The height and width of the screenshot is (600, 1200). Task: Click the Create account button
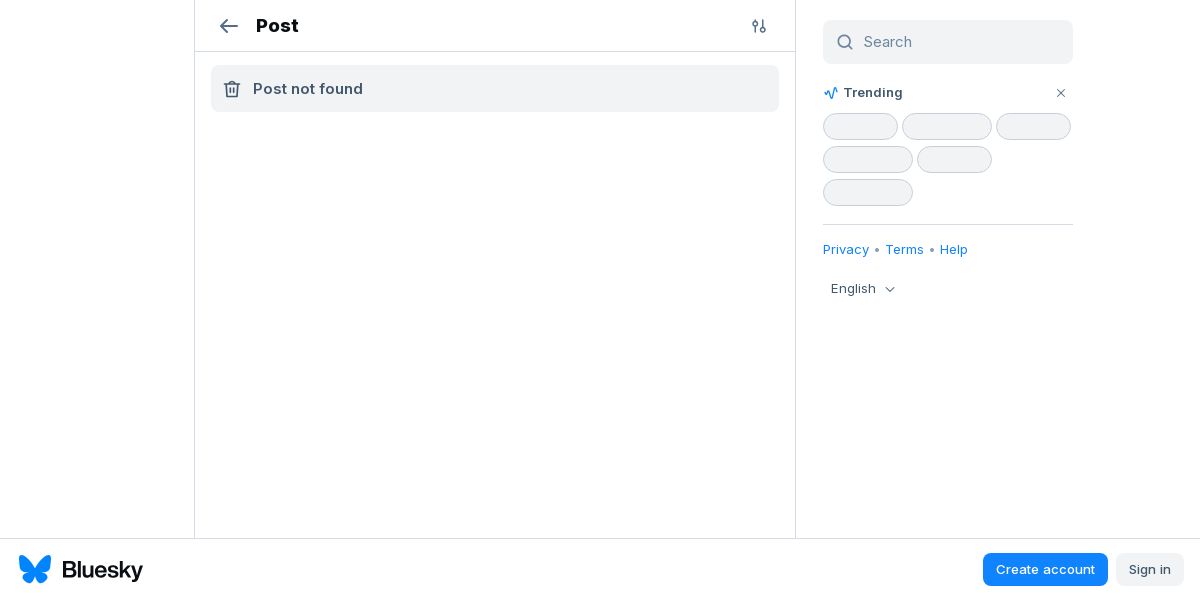pos(1045,569)
